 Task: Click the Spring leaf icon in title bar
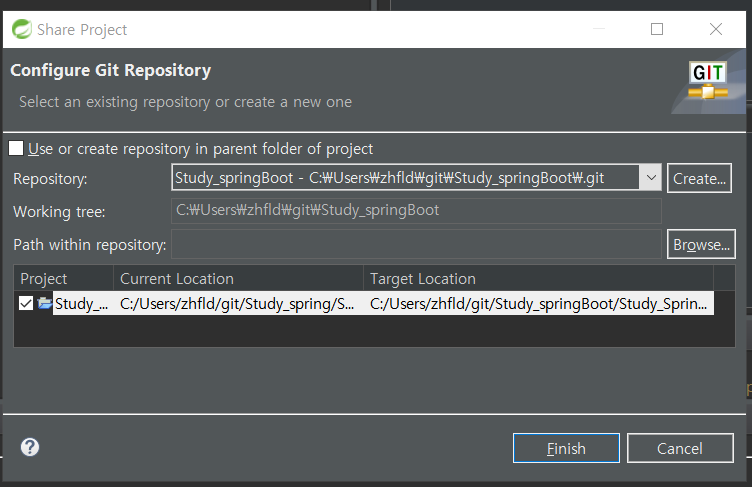(22, 29)
